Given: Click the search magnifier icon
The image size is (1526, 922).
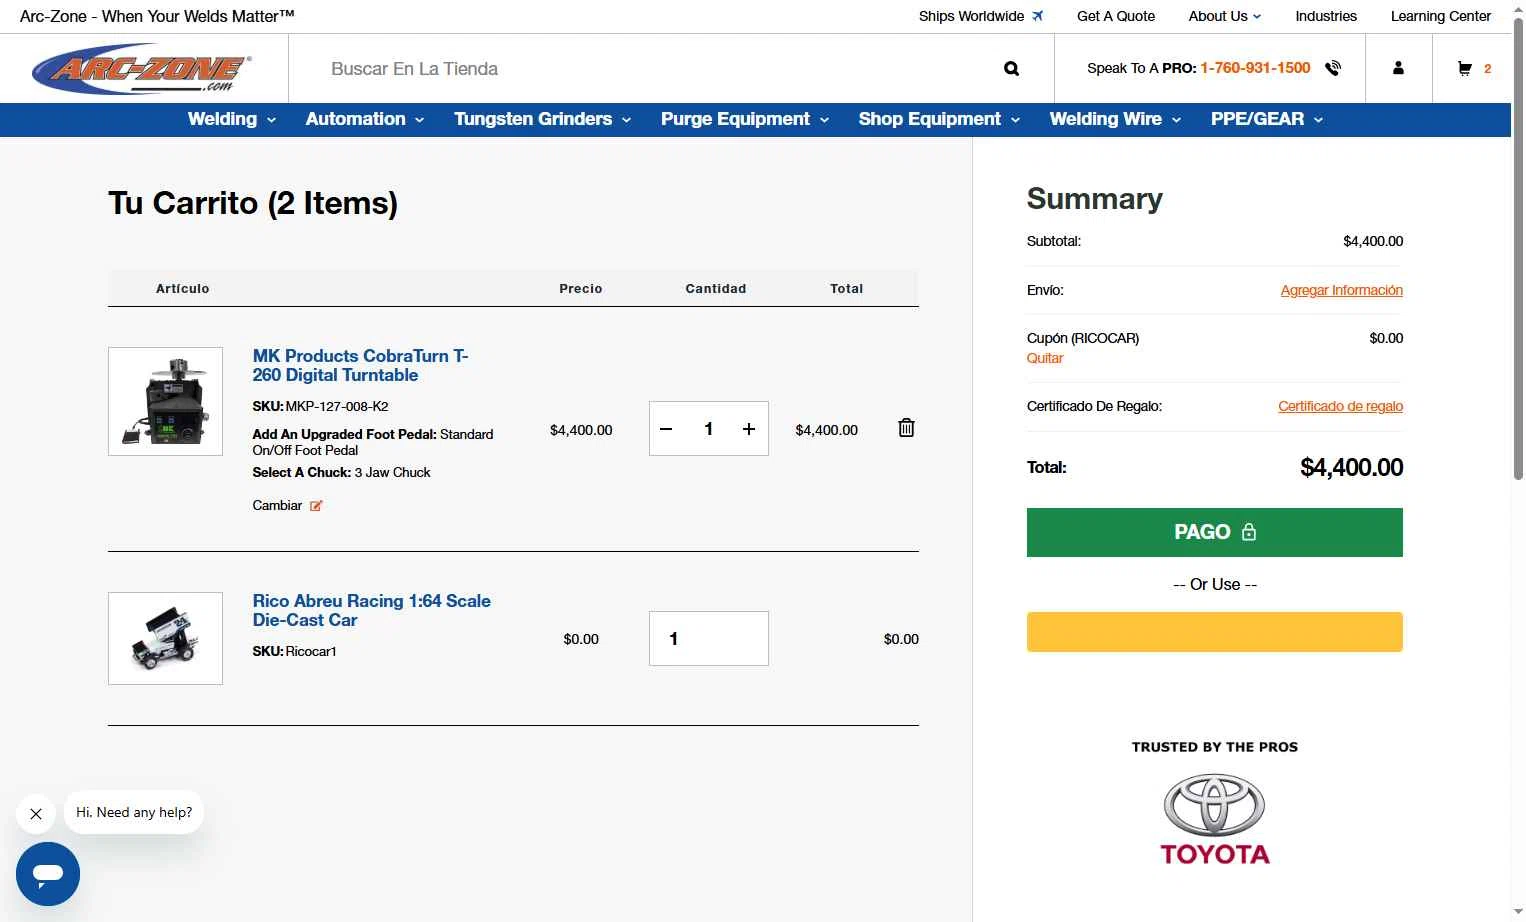Looking at the screenshot, I should pyautogui.click(x=1011, y=69).
